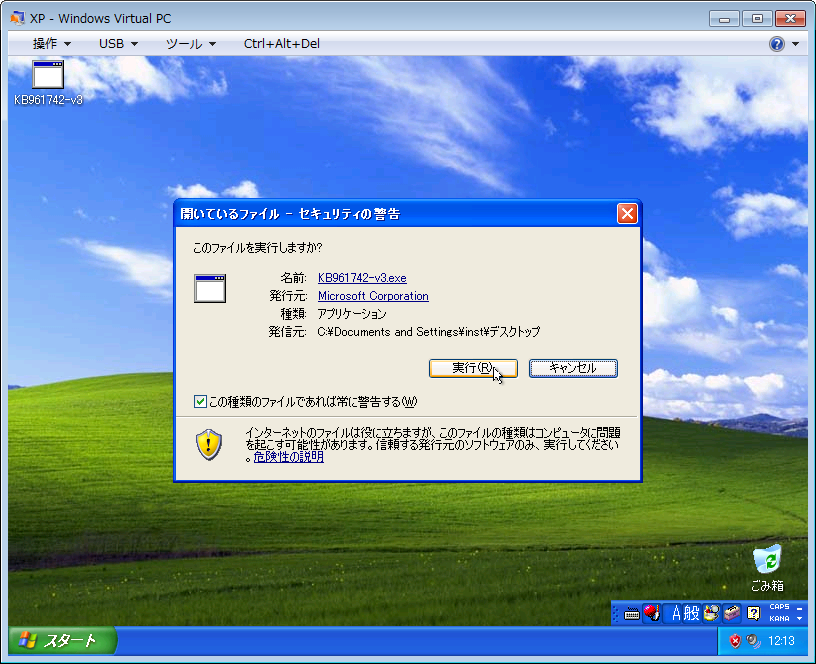Viewport: 816px width, 664px height.
Task: Click the キャンセル cancel button
Action: 573,368
